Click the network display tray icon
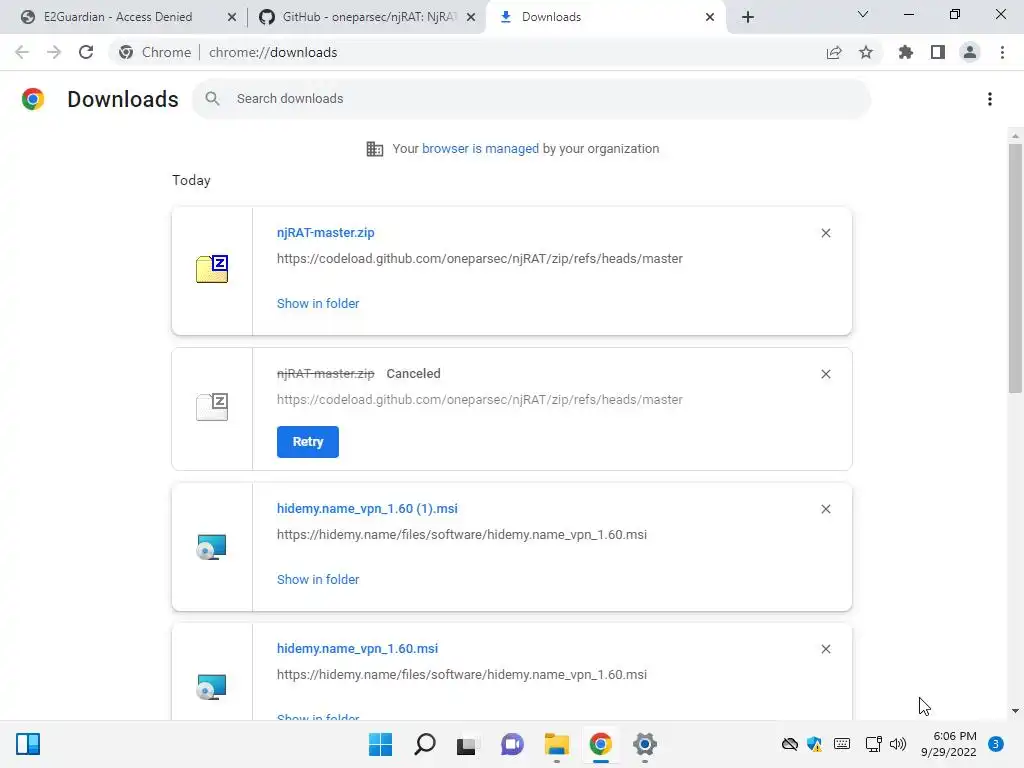The image size is (1024, 768). tap(873, 744)
